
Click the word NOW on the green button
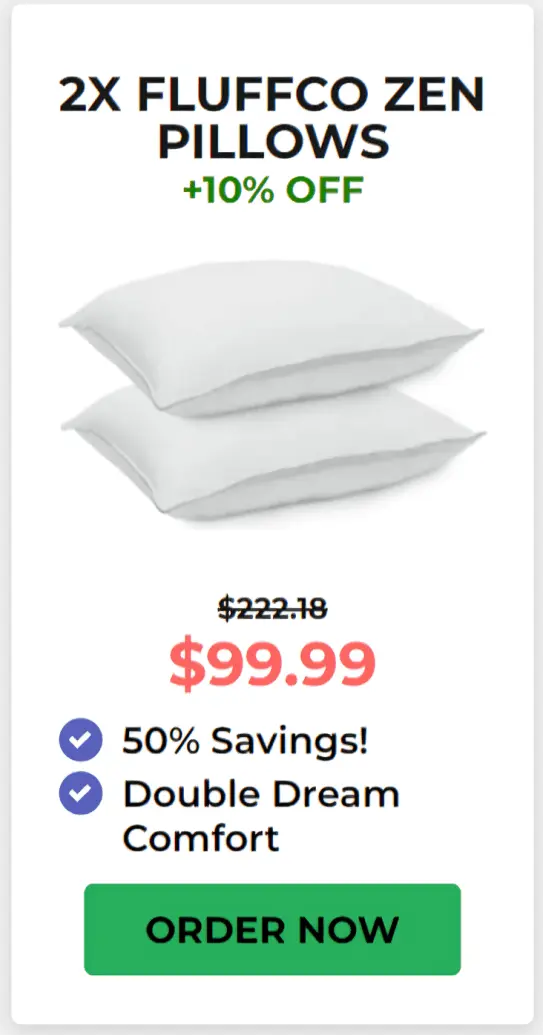(348, 930)
